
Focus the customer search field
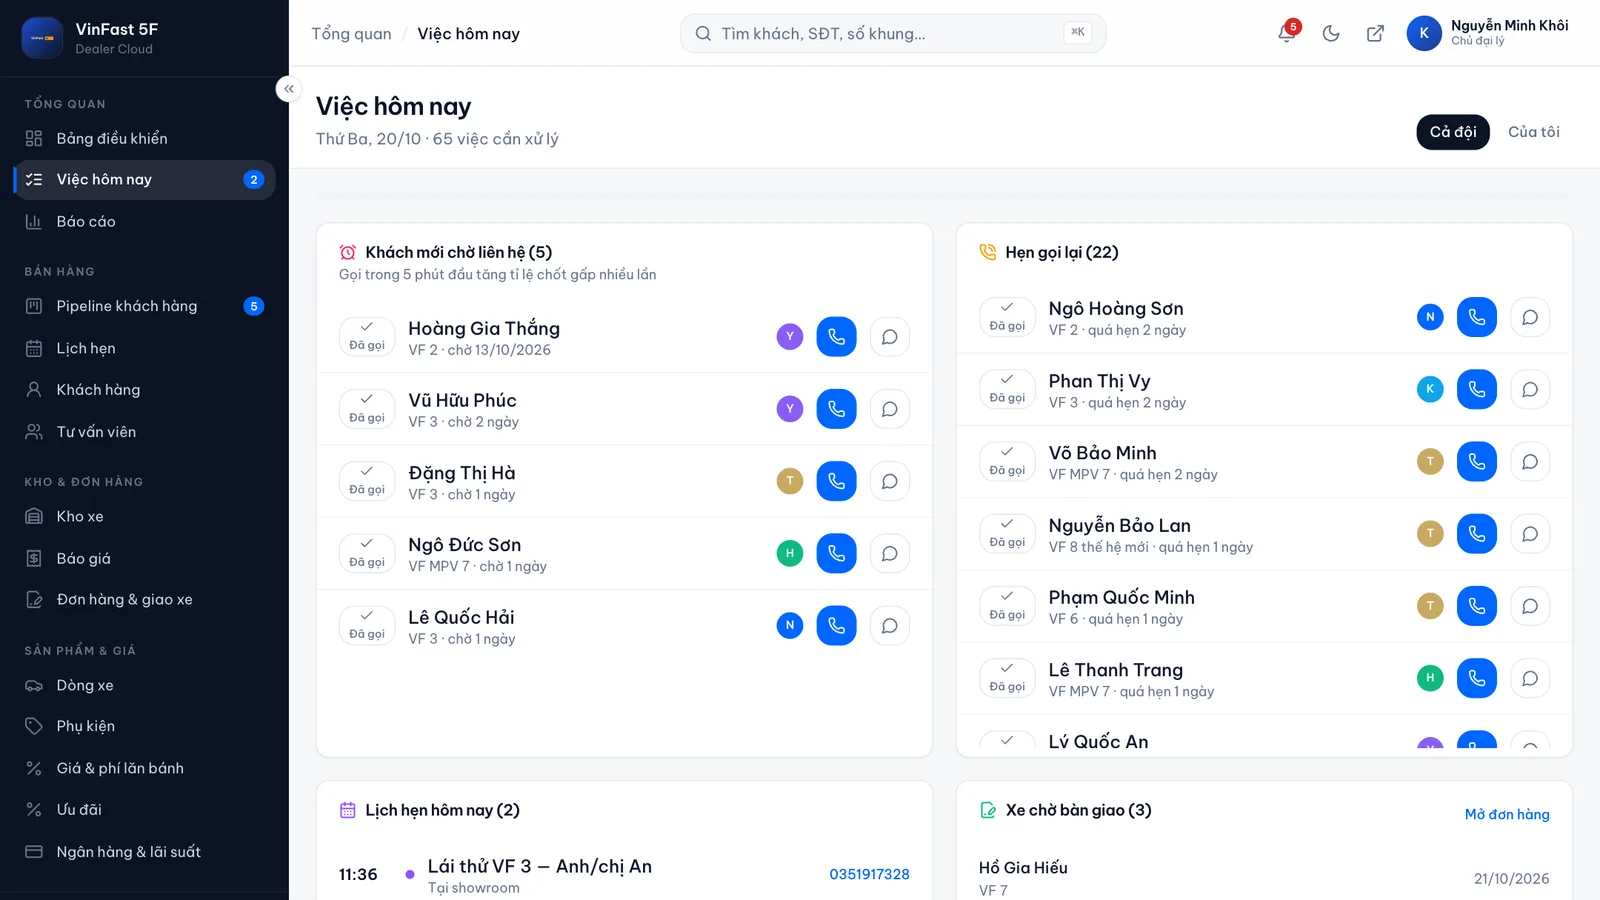tap(893, 33)
